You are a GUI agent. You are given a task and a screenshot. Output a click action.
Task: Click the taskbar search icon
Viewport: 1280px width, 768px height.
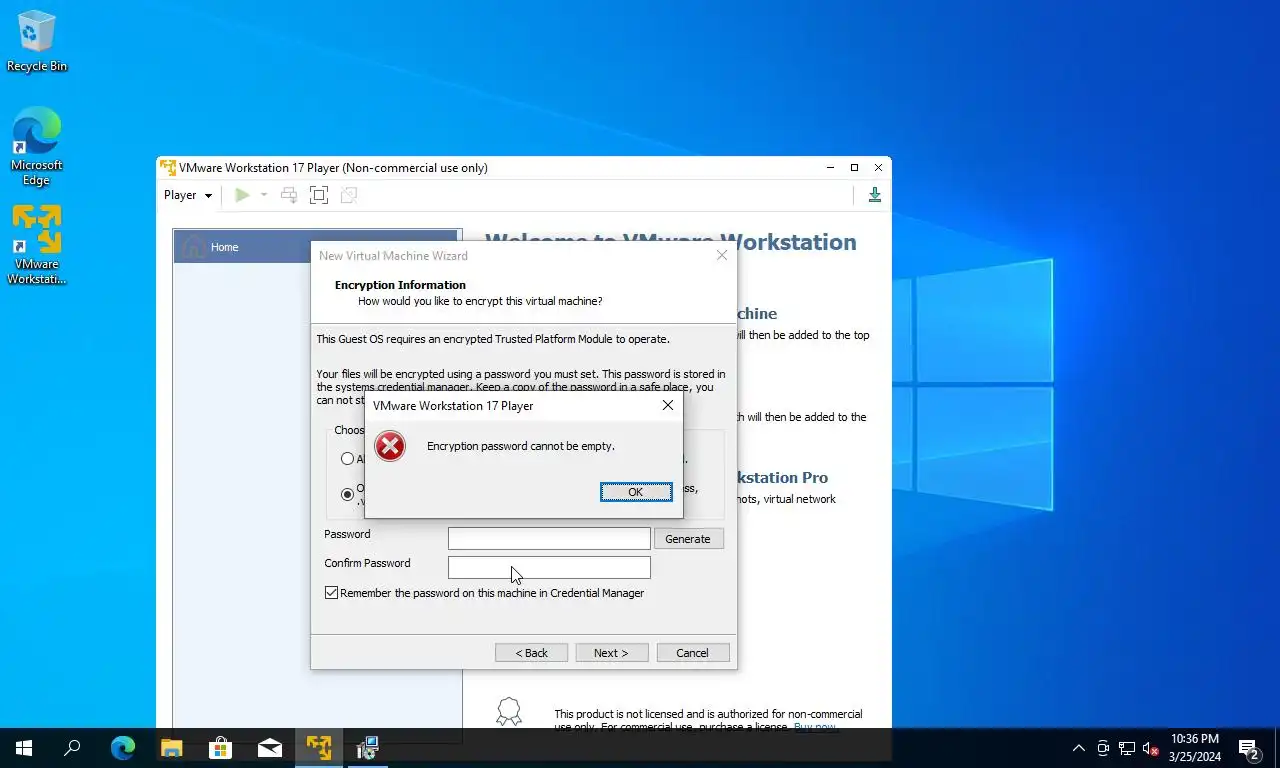(x=72, y=748)
